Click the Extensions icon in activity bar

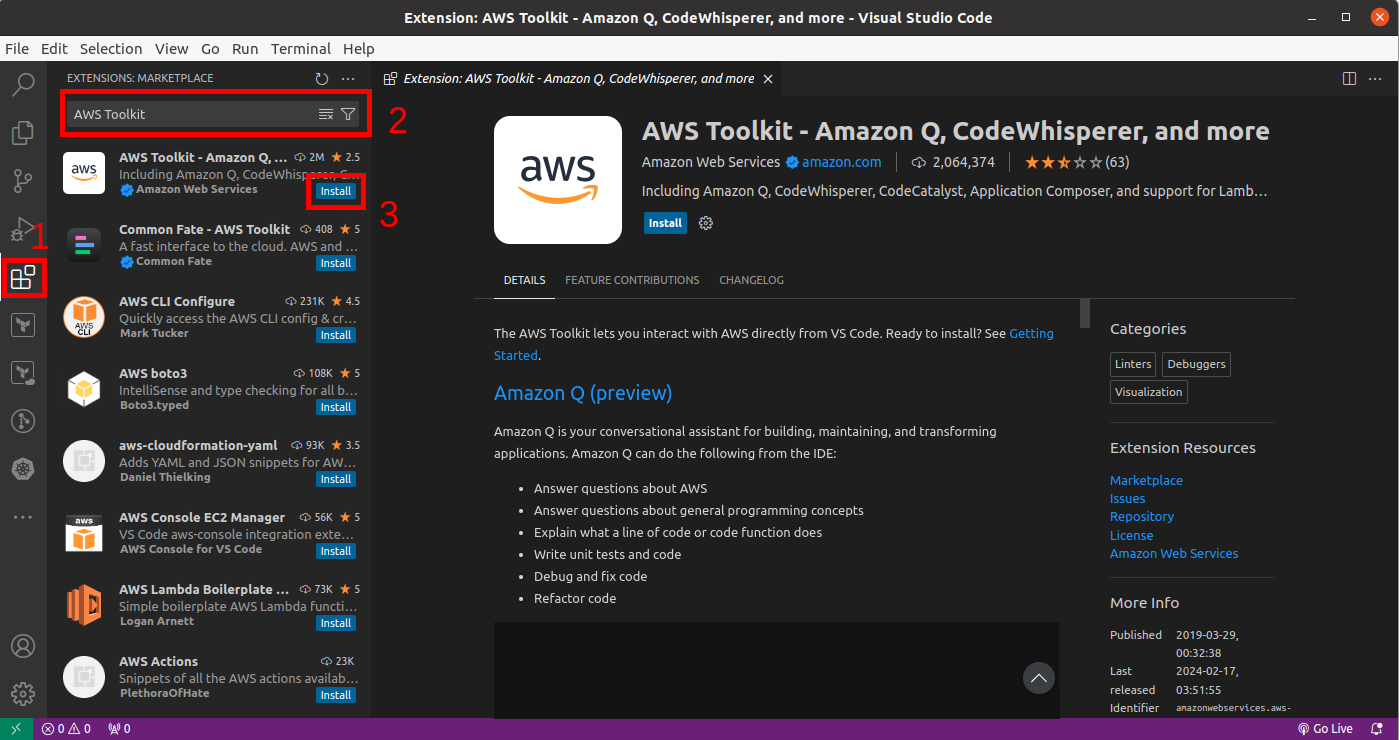point(23,277)
